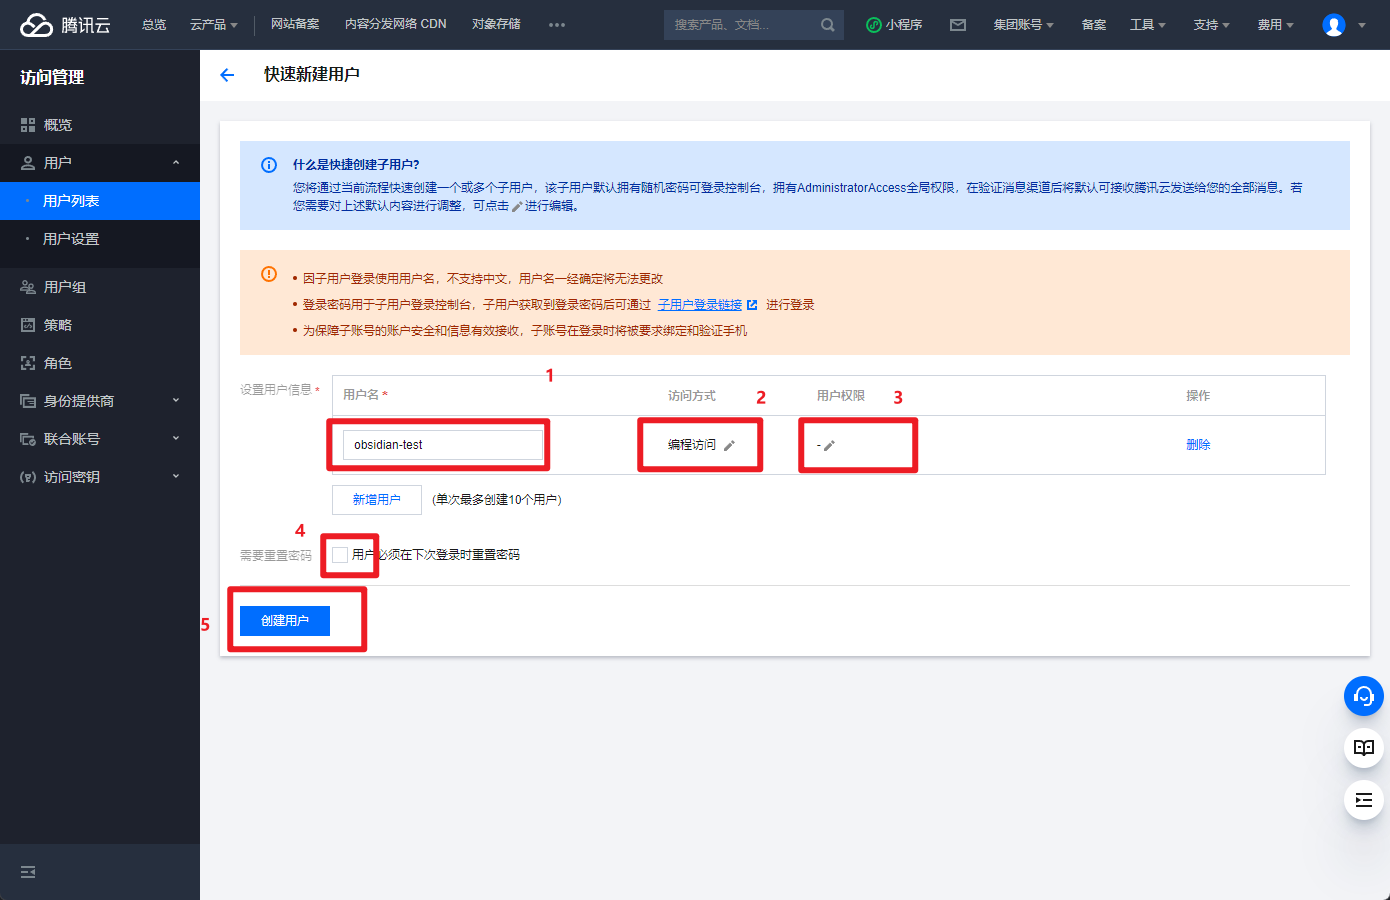Viewport: 1390px width, 900px height.
Task: Click the 创建用户 button
Action: pos(285,621)
